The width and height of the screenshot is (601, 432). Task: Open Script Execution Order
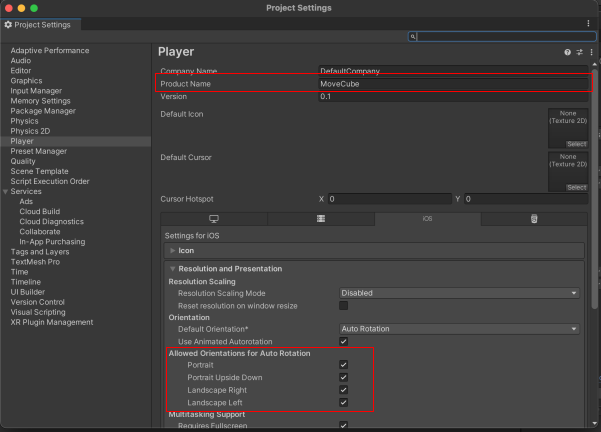coord(50,181)
